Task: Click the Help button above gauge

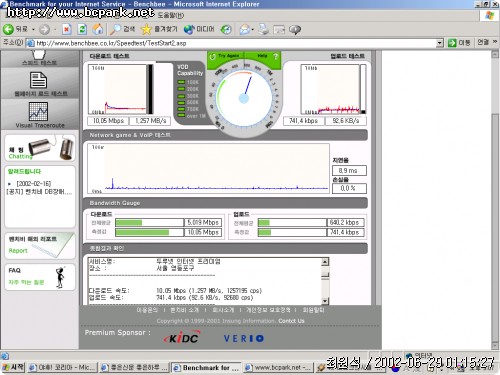Action: click(267, 56)
